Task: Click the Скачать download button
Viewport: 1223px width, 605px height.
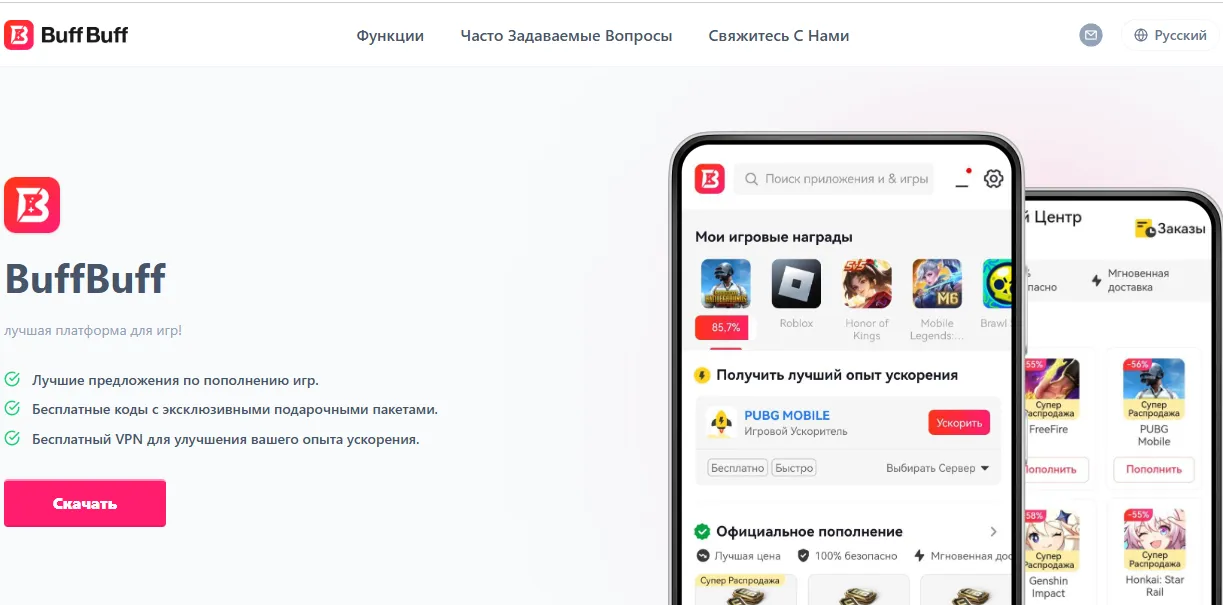Action: (x=85, y=504)
